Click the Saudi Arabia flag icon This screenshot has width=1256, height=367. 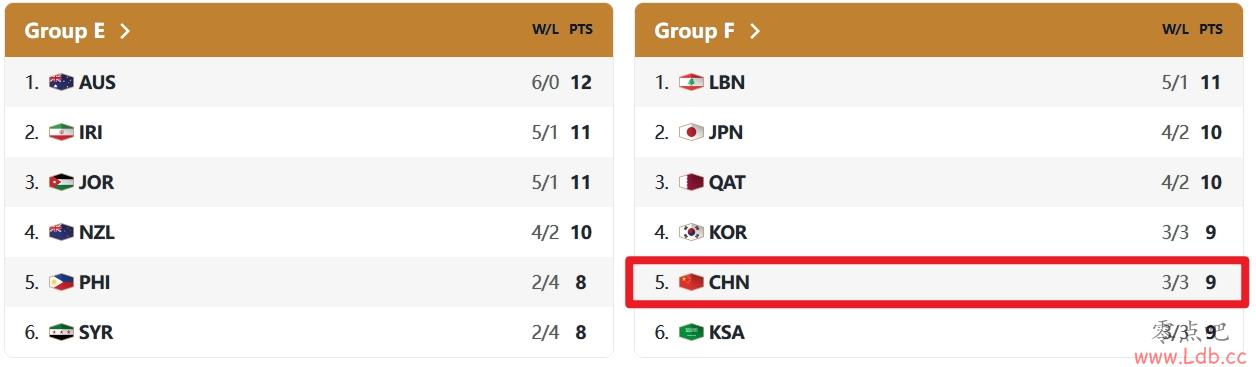click(x=691, y=332)
